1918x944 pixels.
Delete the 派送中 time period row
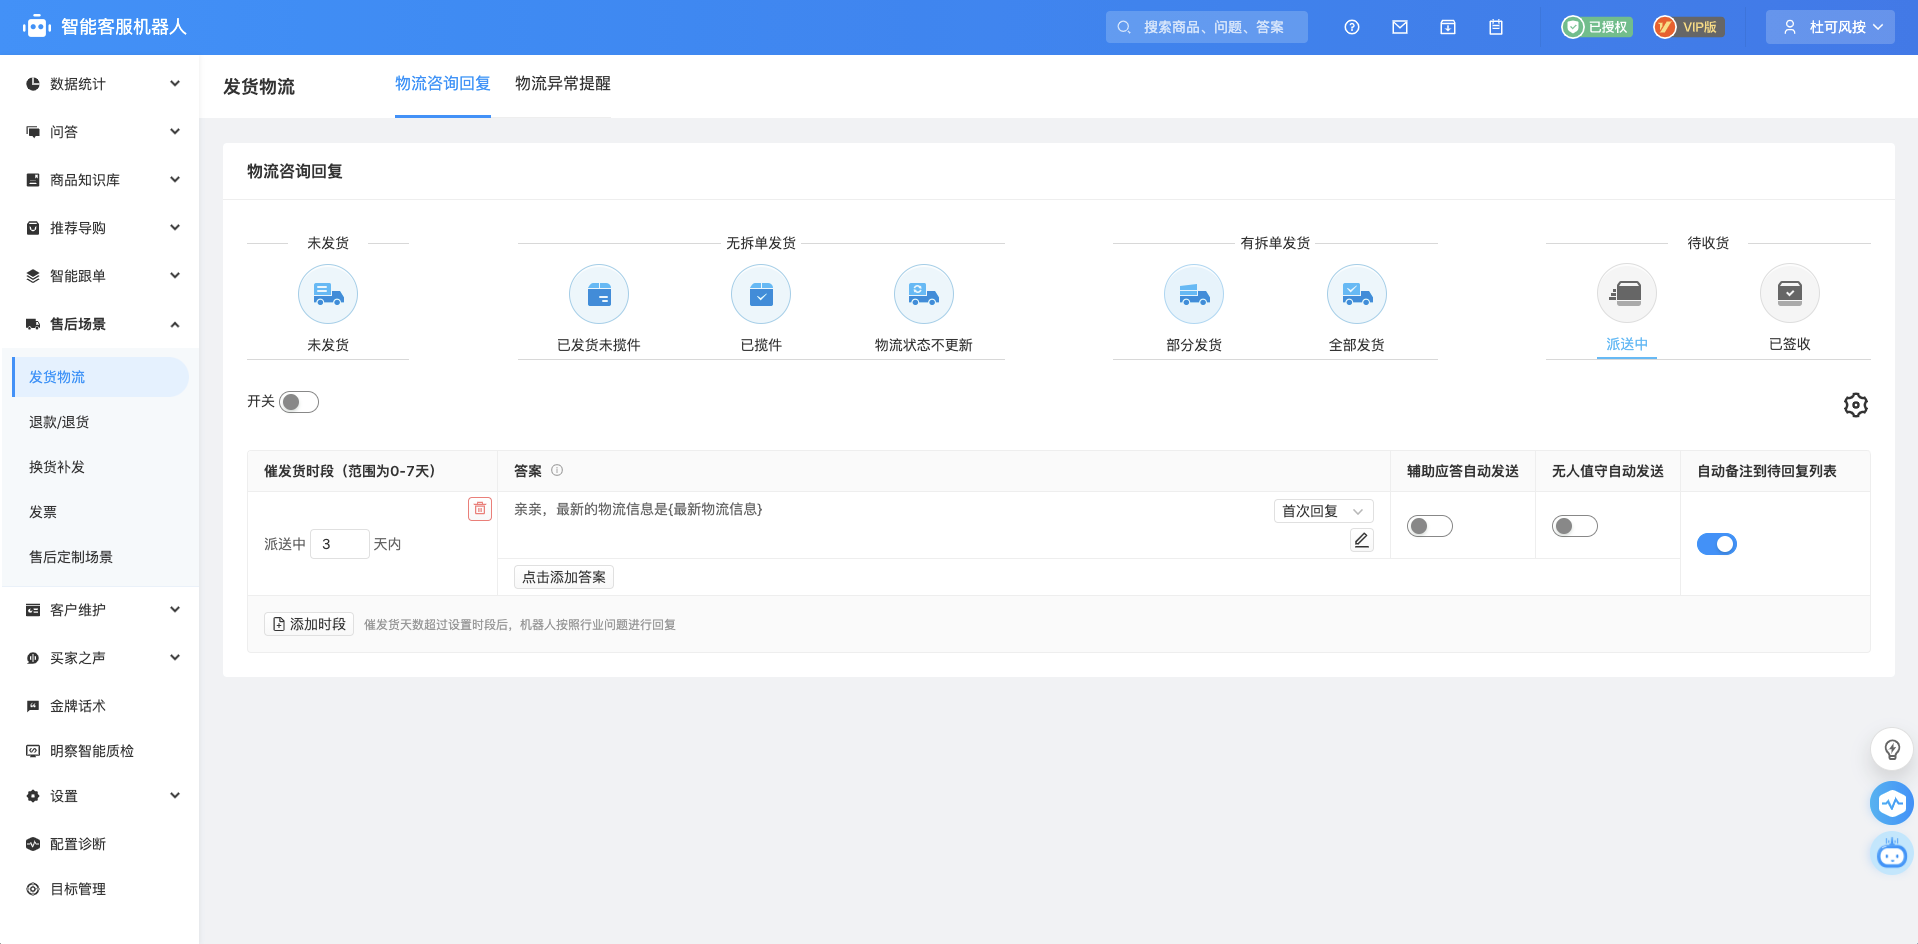click(x=480, y=509)
